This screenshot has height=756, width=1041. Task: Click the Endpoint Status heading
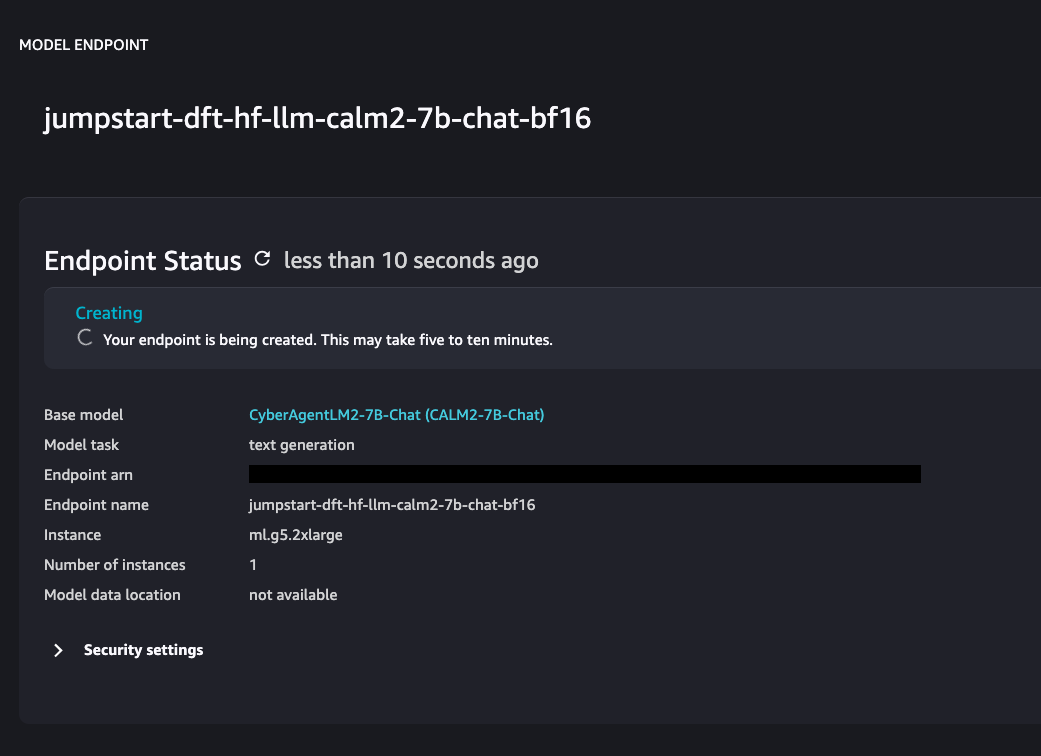pyautogui.click(x=143, y=261)
